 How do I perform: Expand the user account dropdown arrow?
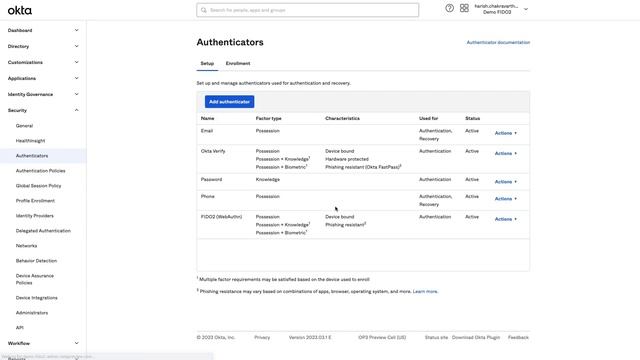(x=526, y=9)
